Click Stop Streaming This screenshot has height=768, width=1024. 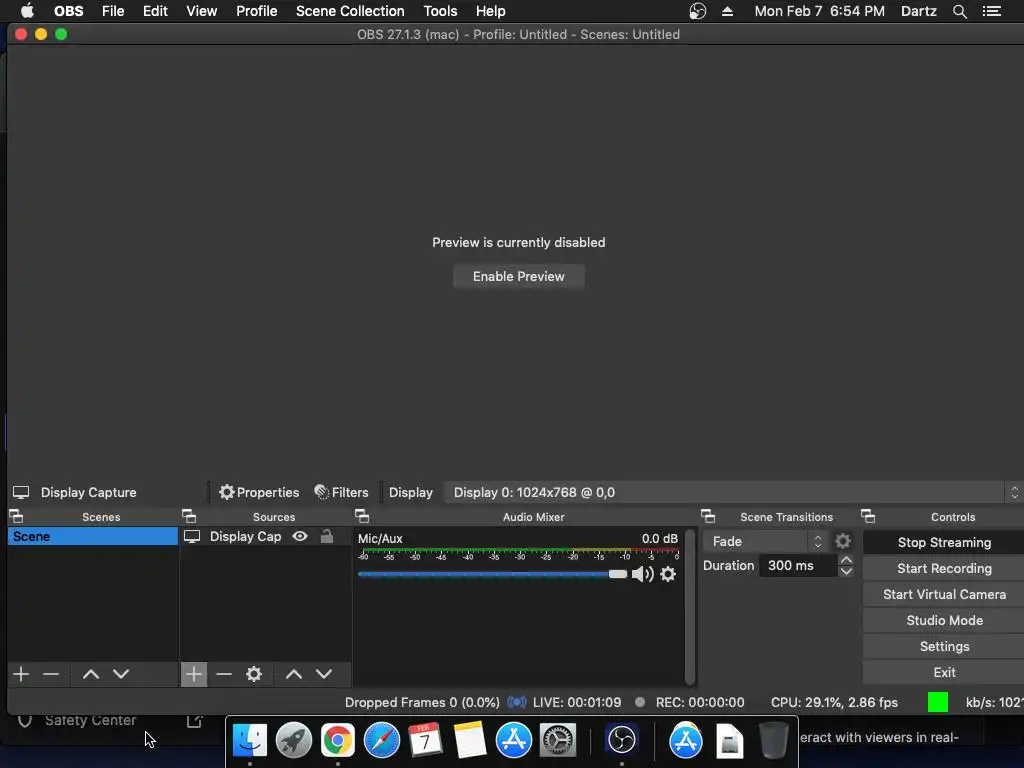point(944,542)
